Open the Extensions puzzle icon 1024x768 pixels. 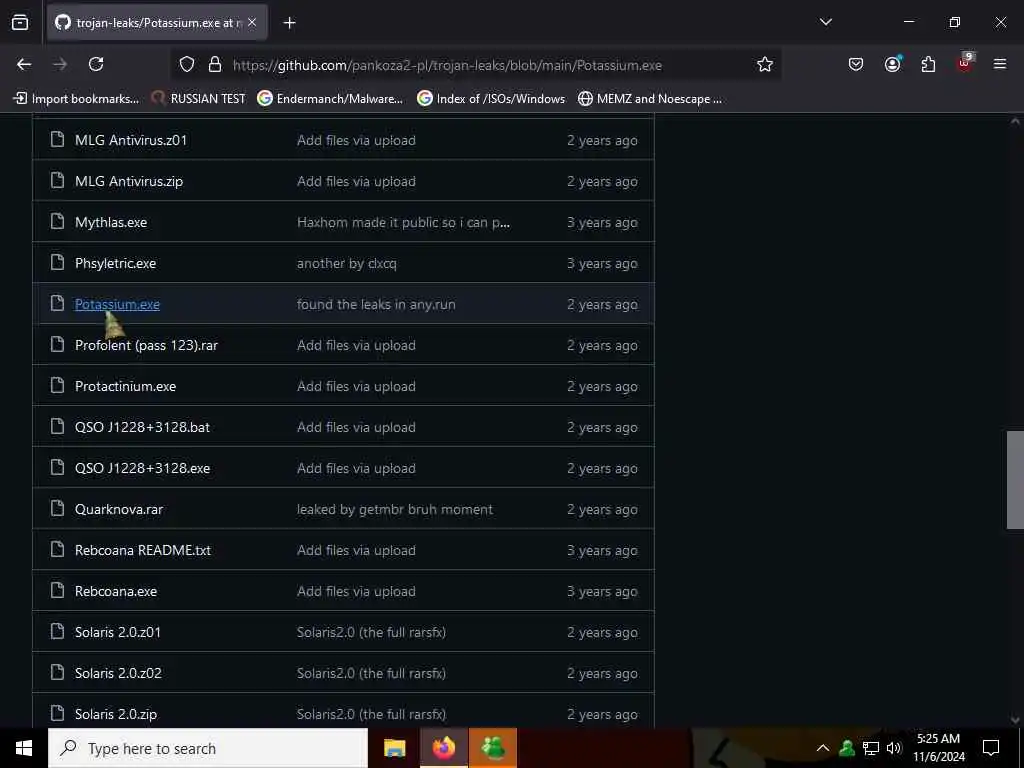coord(928,64)
